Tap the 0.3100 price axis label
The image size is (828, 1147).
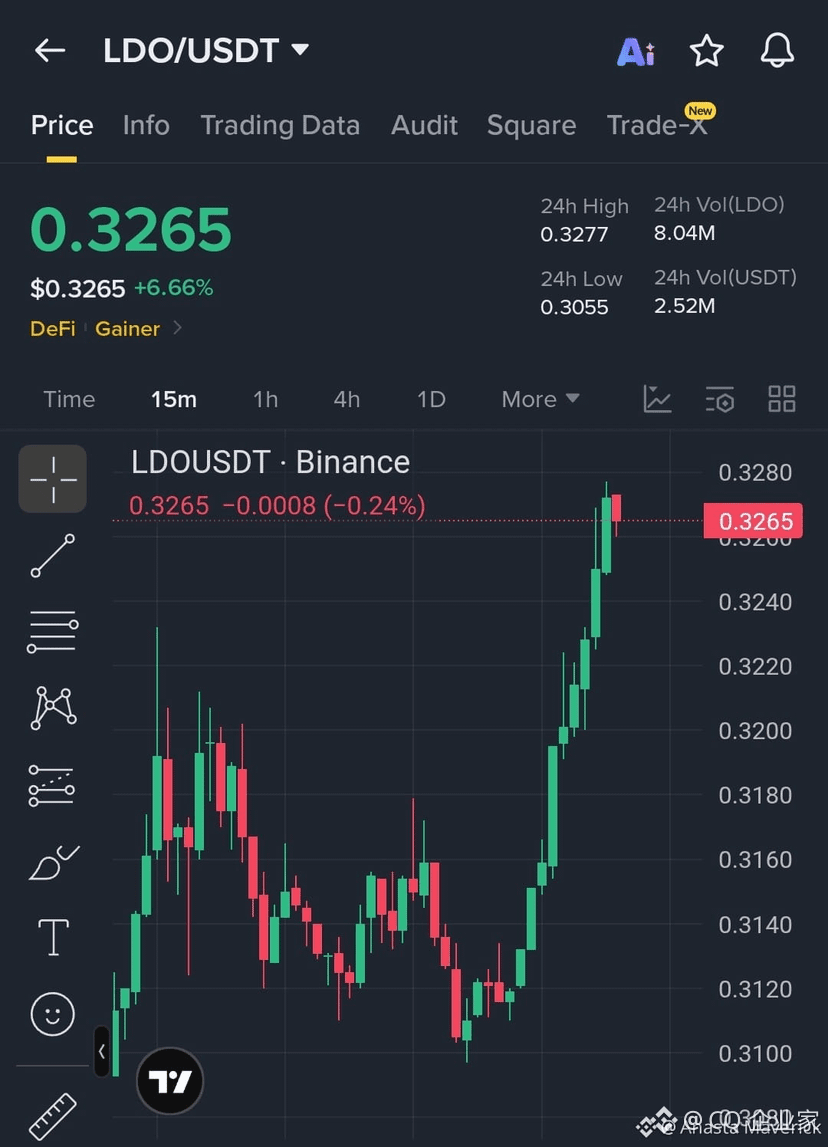[x=755, y=1053]
